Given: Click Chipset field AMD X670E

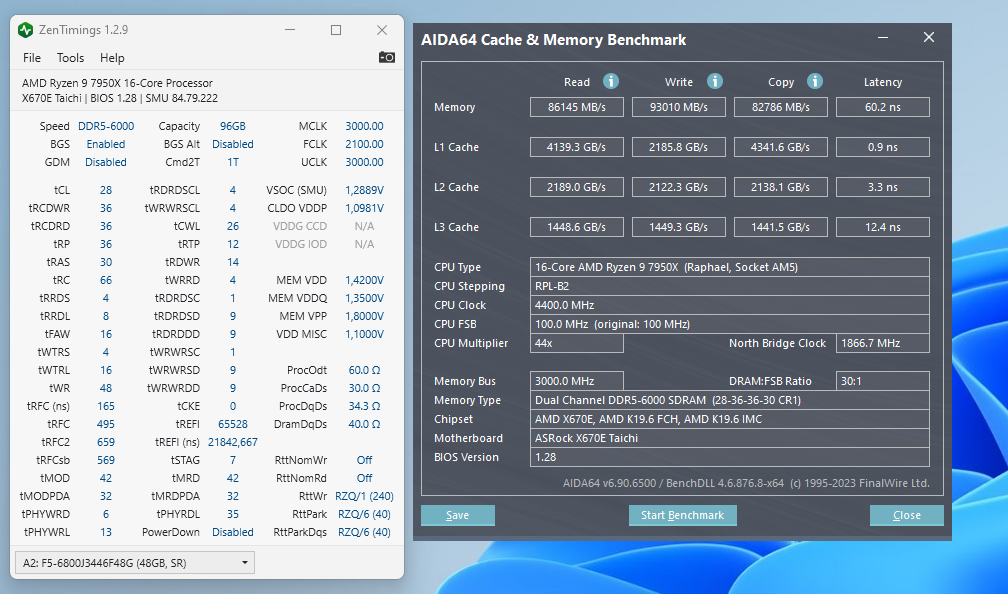Looking at the screenshot, I should tap(730, 419).
